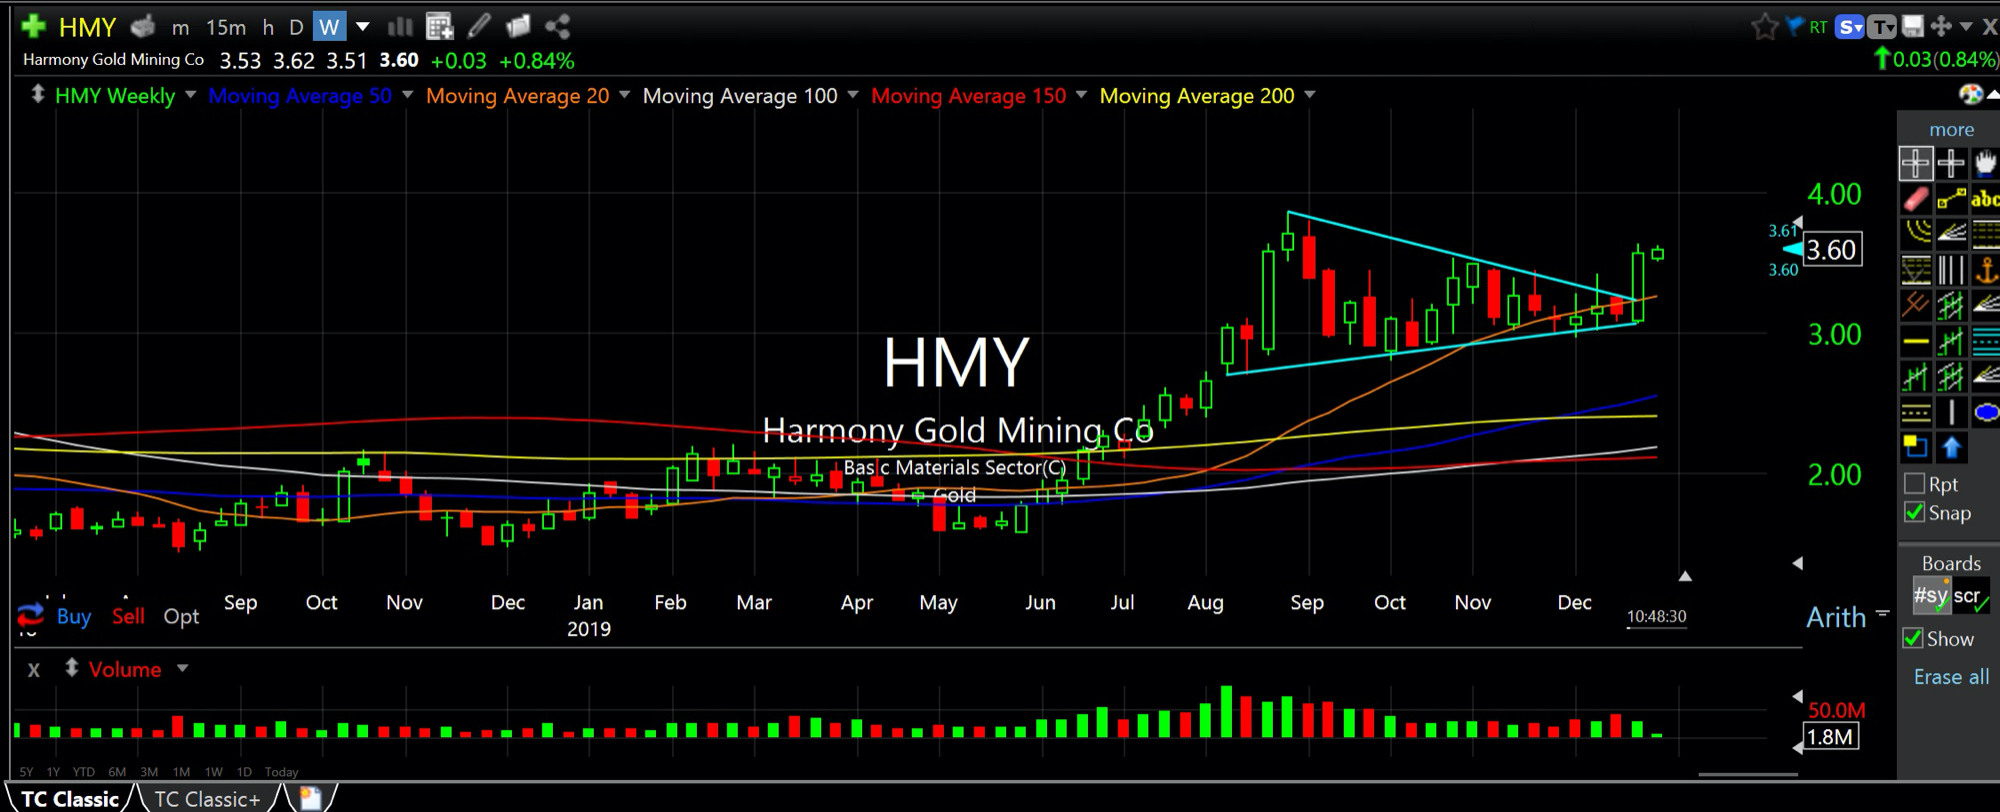
Task: Select the blue and yellow rectangle tool
Action: (x=1915, y=447)
